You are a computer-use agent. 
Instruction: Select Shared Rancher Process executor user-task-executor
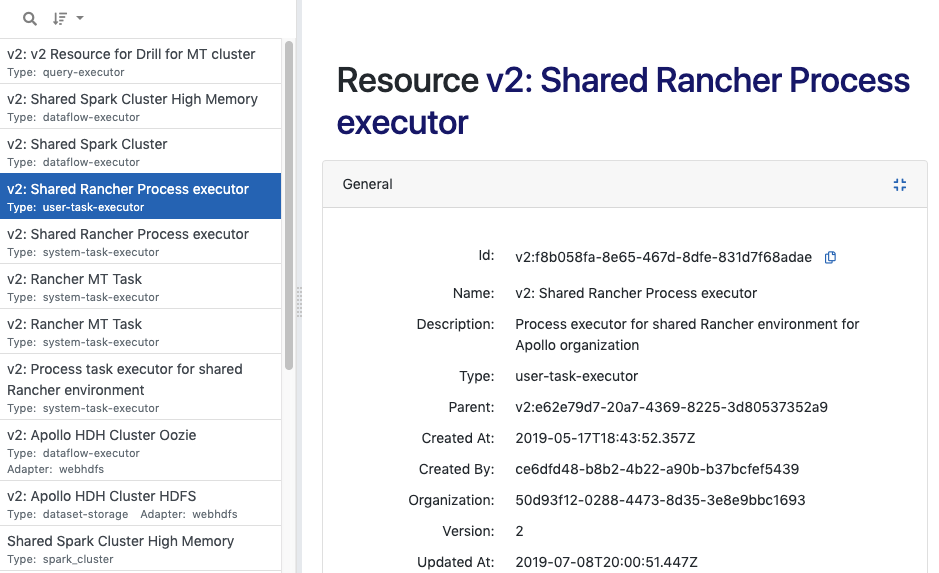click(140, 196)
